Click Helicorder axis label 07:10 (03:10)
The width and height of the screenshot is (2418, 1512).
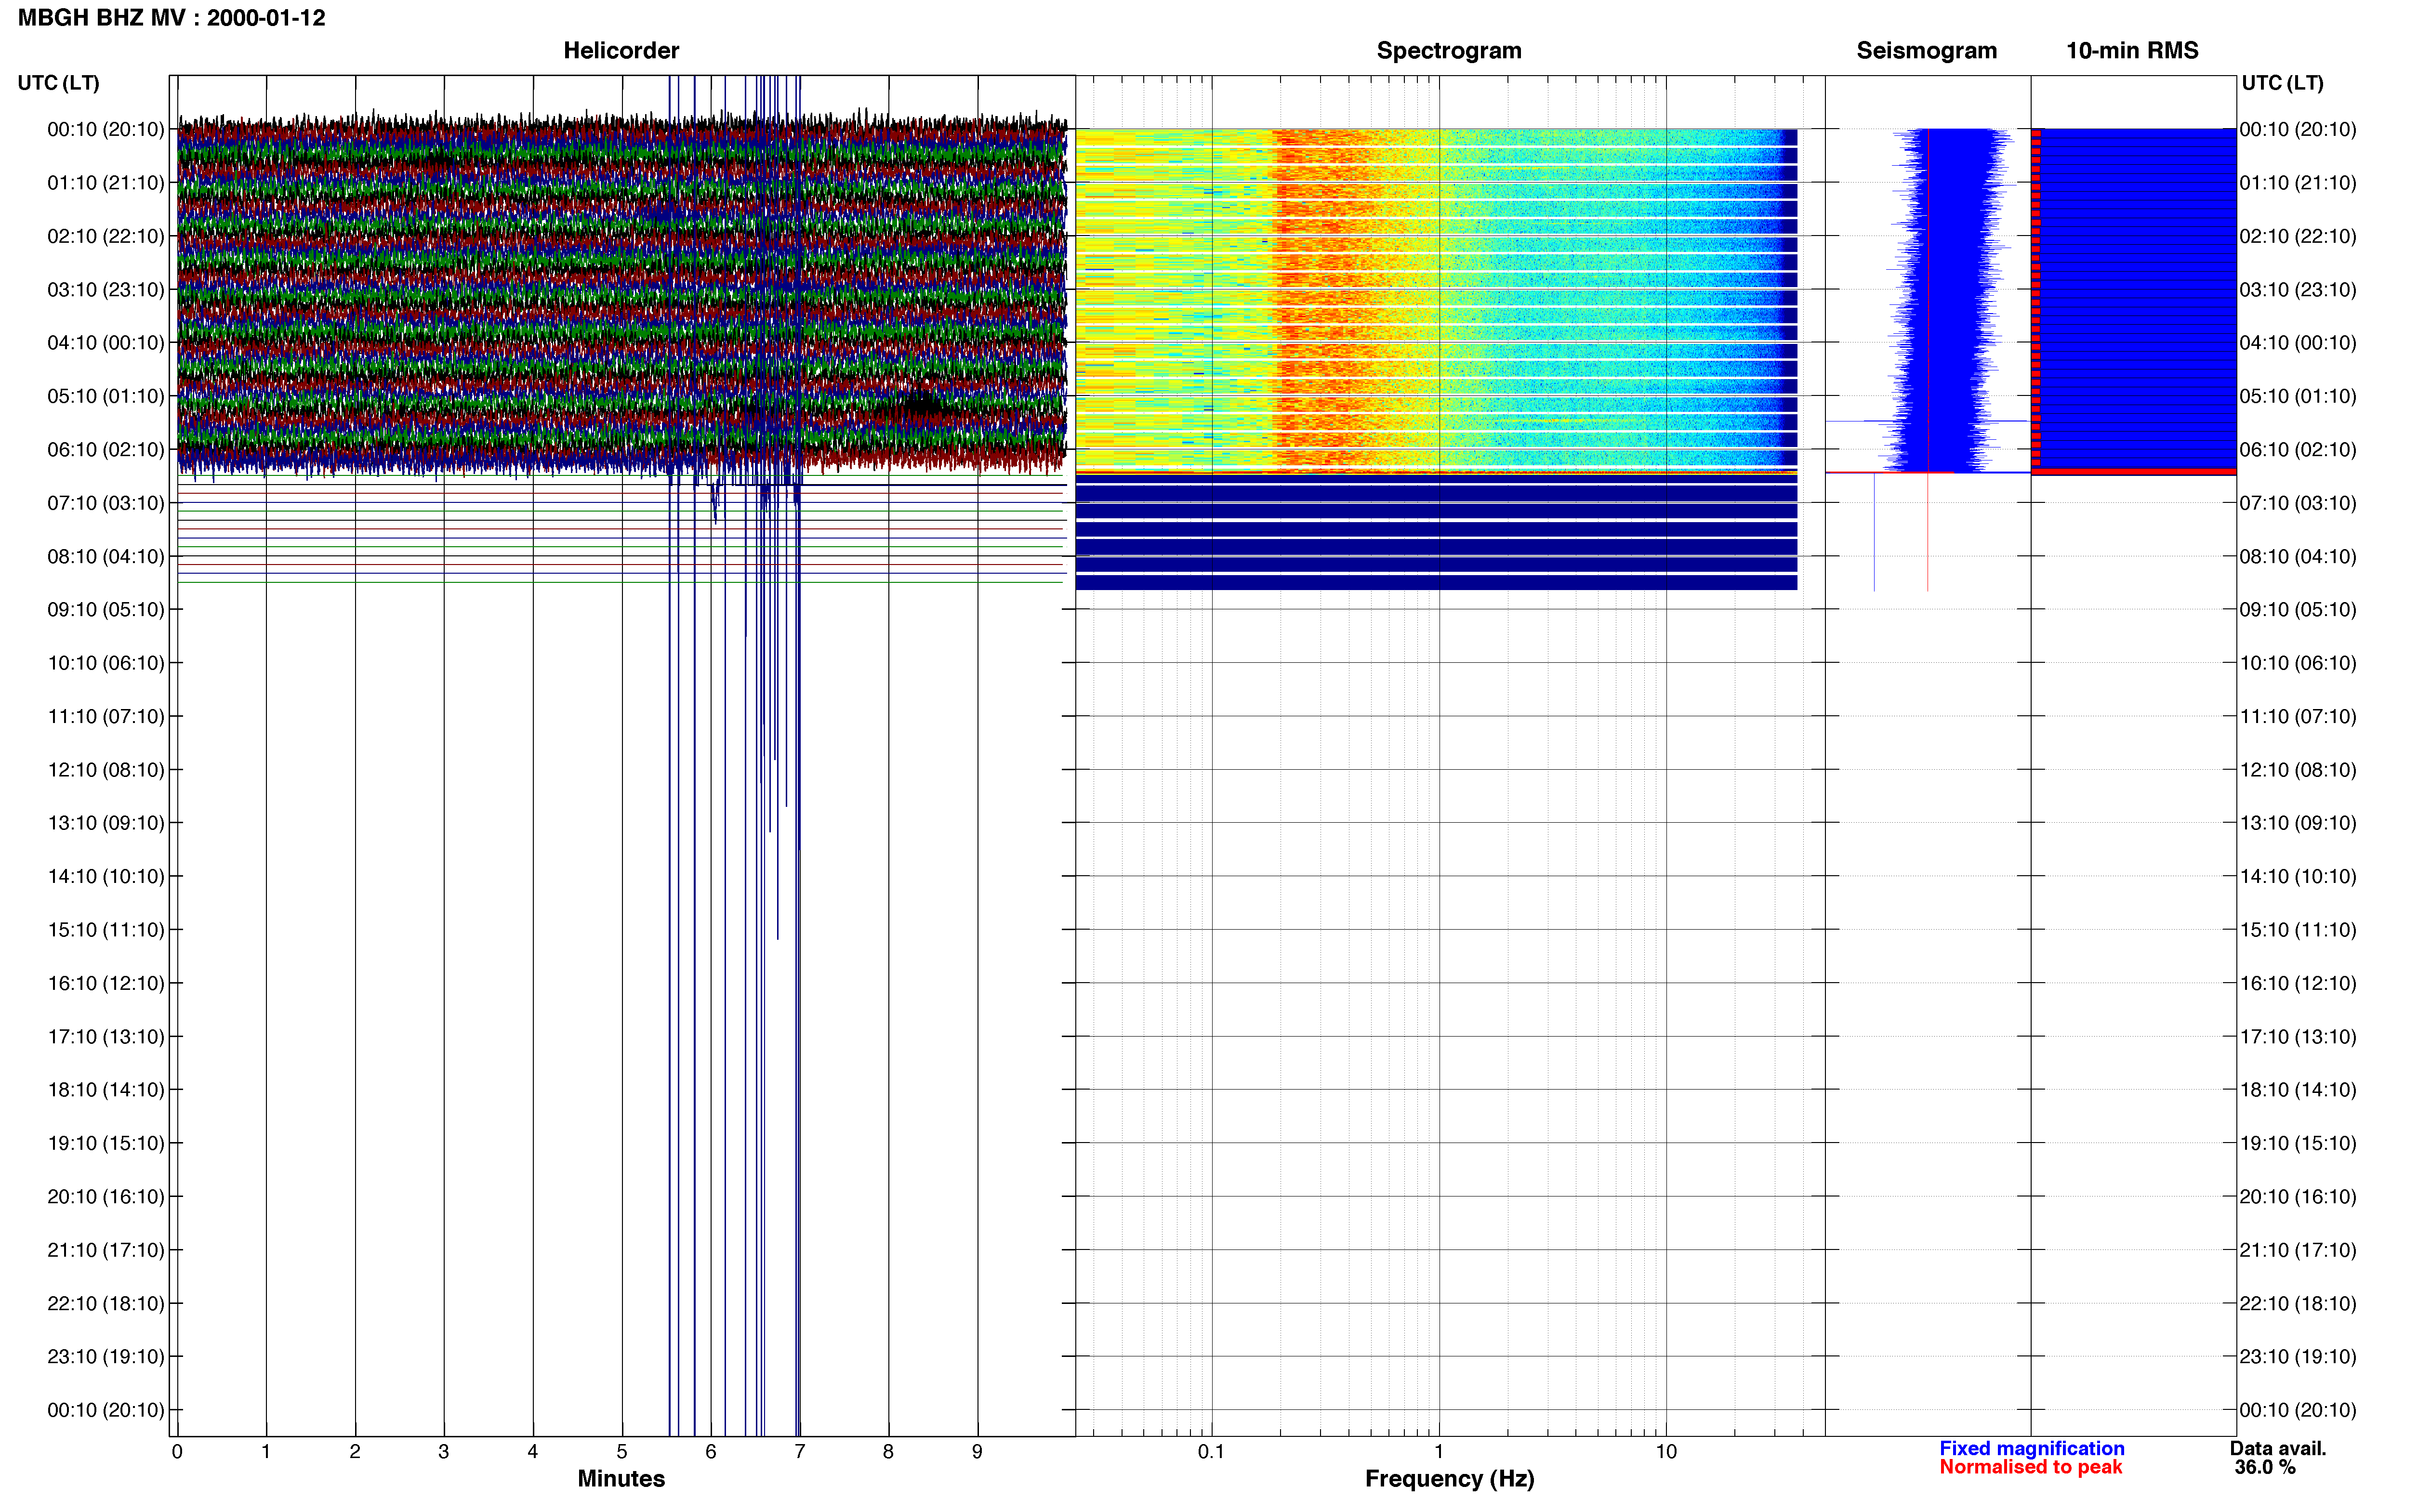tap(106, 503)
